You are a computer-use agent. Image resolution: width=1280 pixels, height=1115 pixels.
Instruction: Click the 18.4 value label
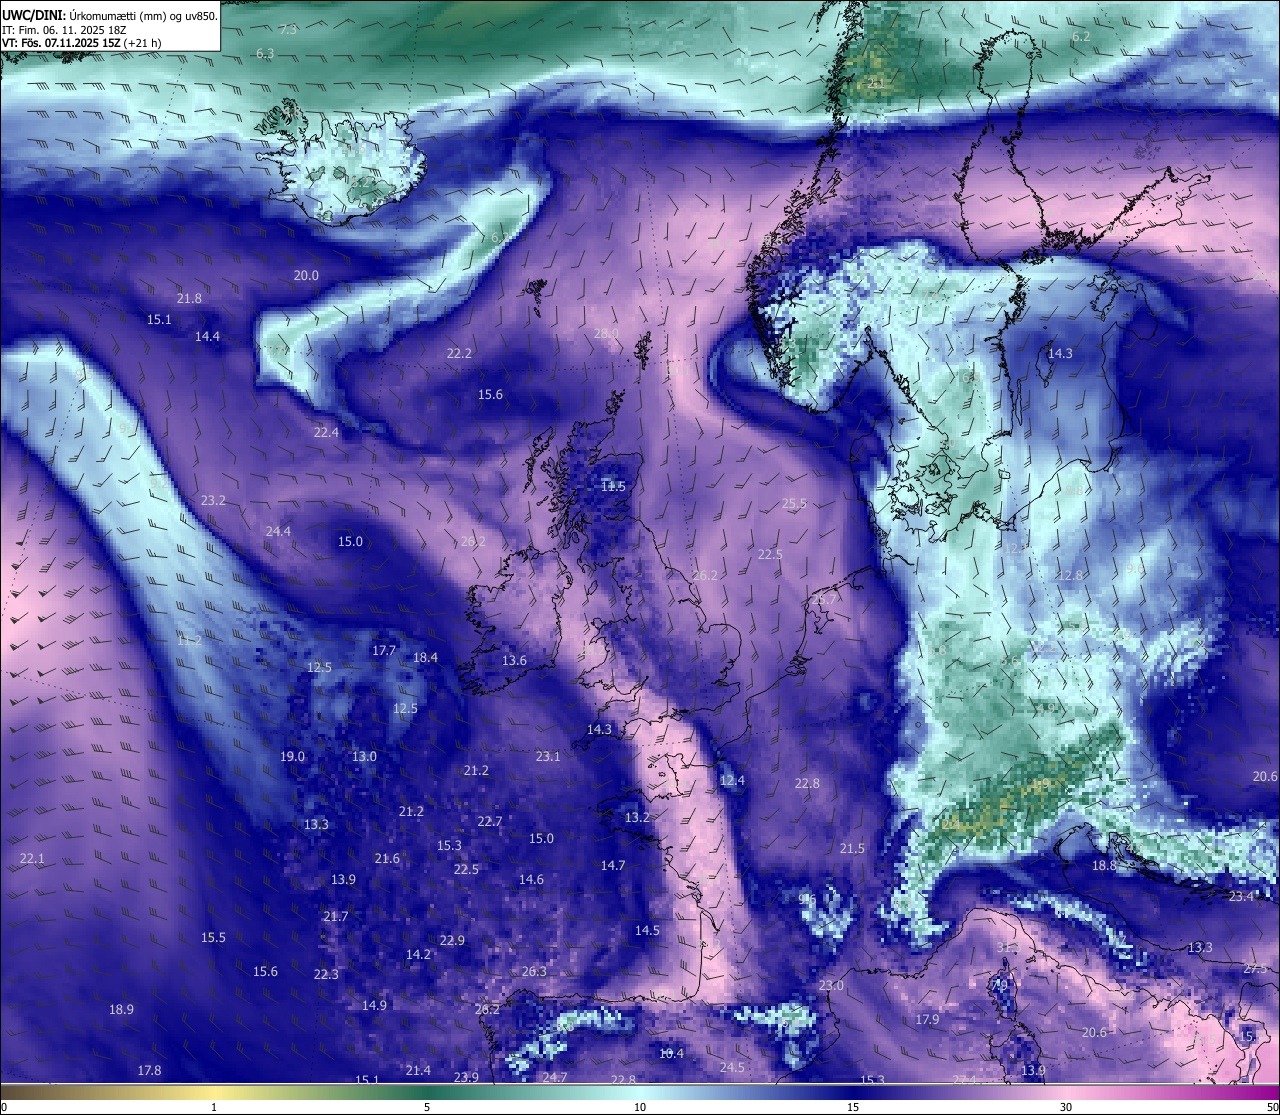click(425, 657)
